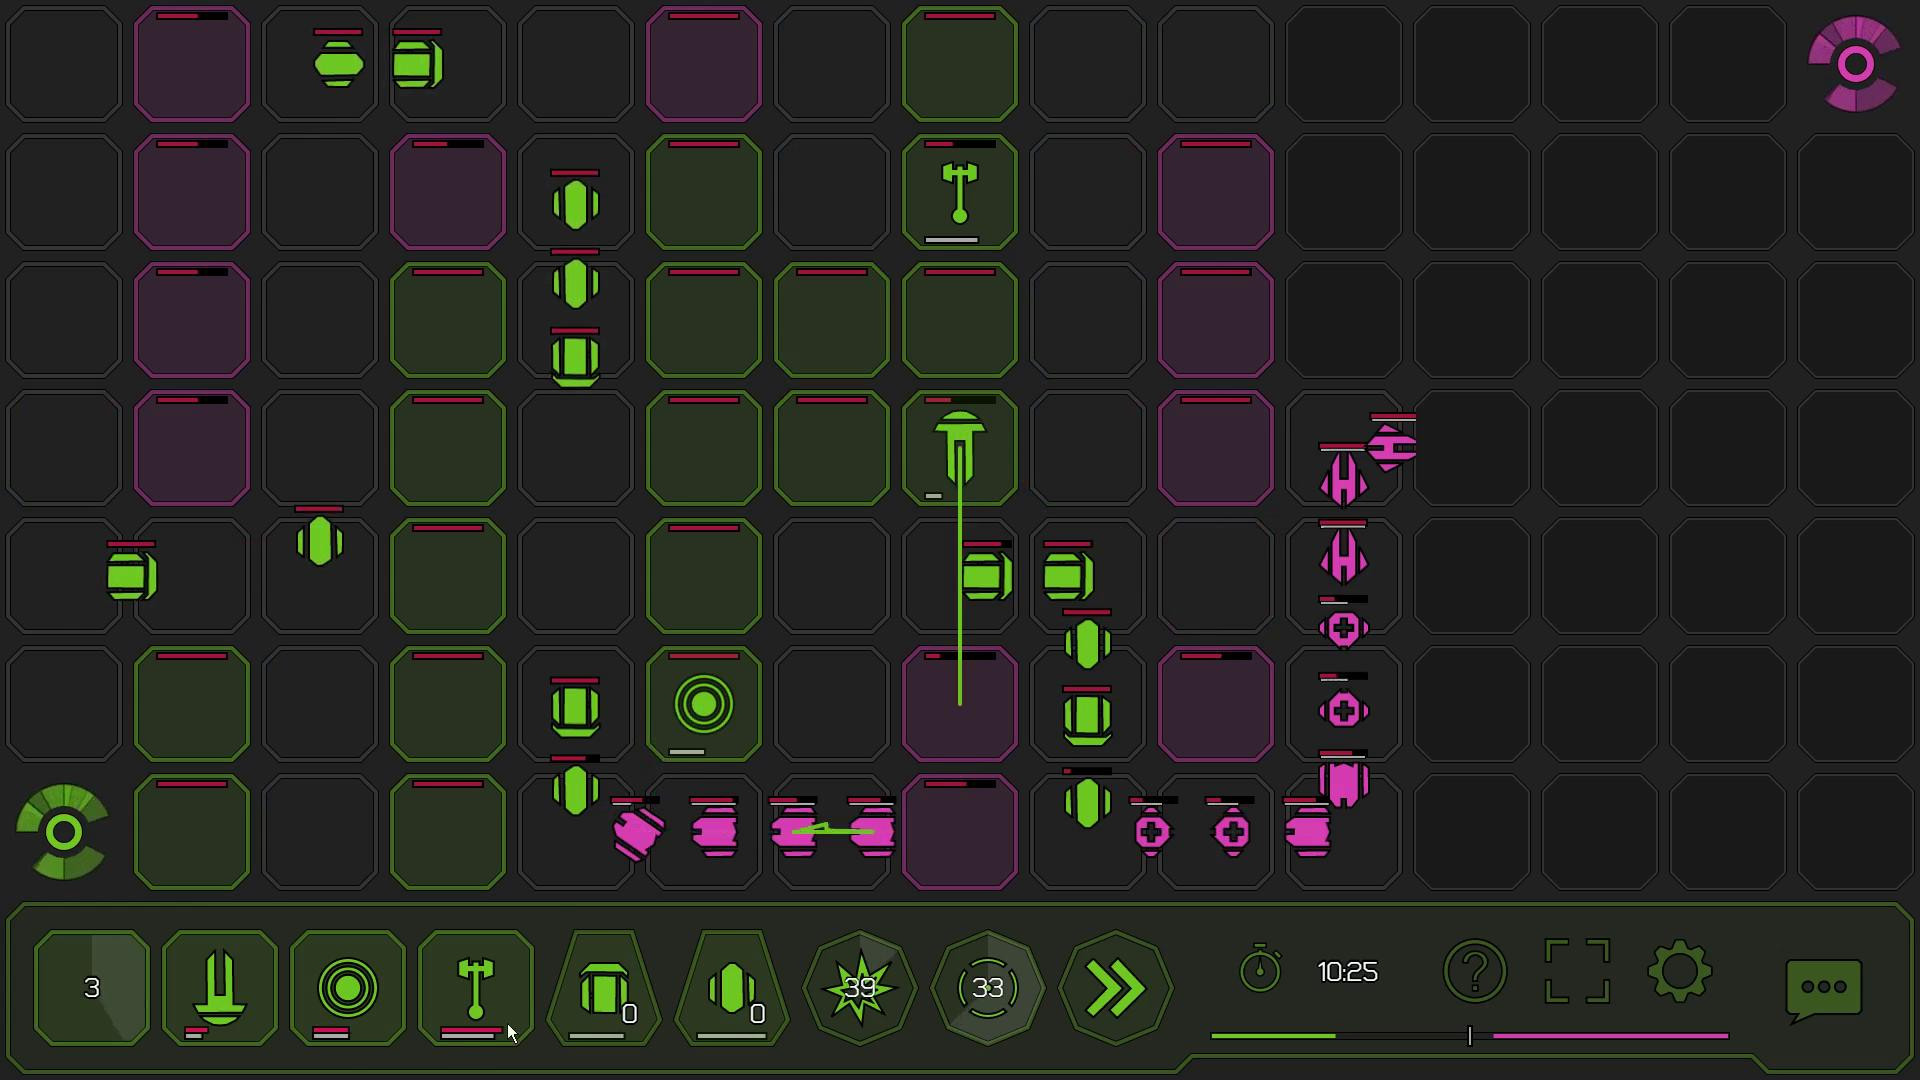Select the firing green laser turret

click(x=960, y=448)
